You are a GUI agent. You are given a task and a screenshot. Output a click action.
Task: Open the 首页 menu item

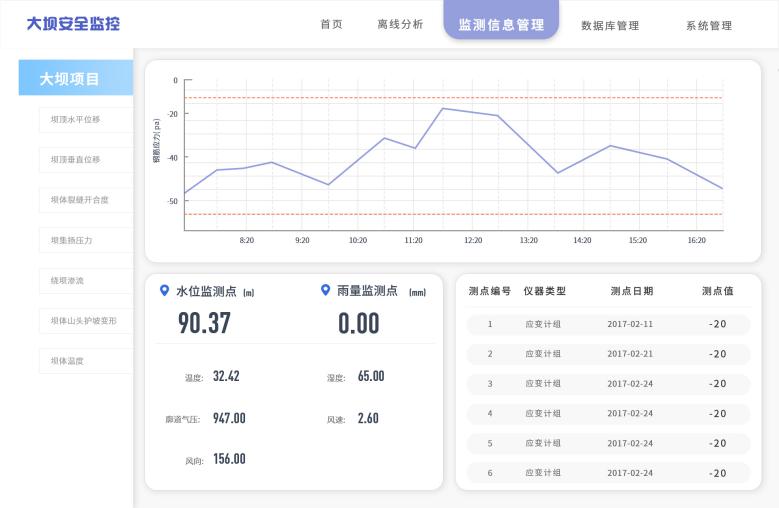[x=331, y=25]
